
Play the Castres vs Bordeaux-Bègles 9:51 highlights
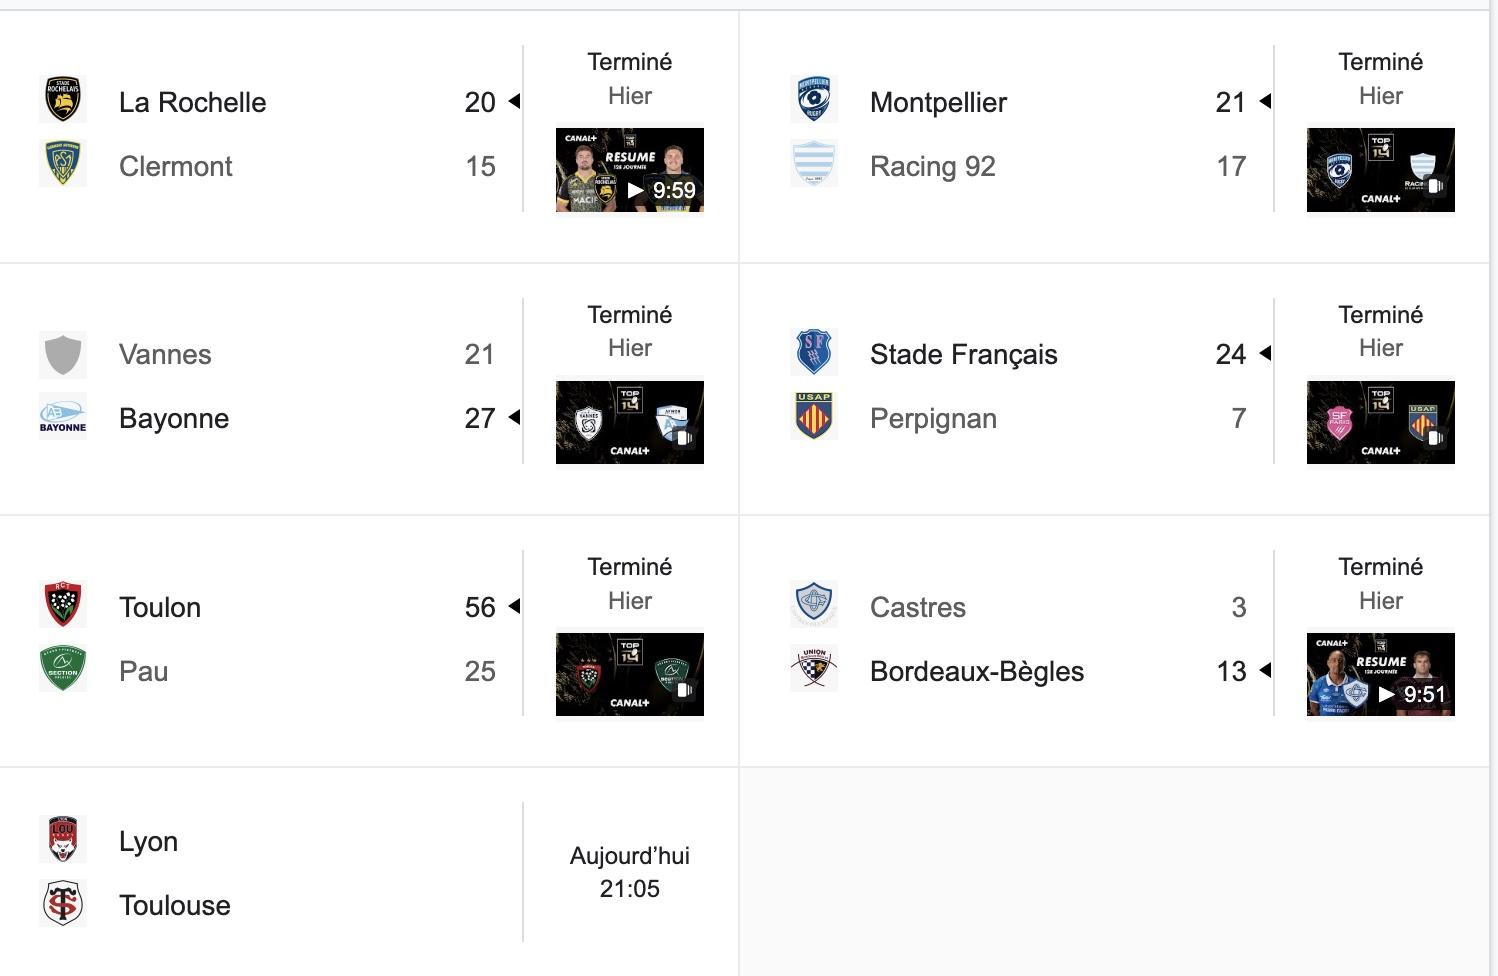(x=1381, y=675)
